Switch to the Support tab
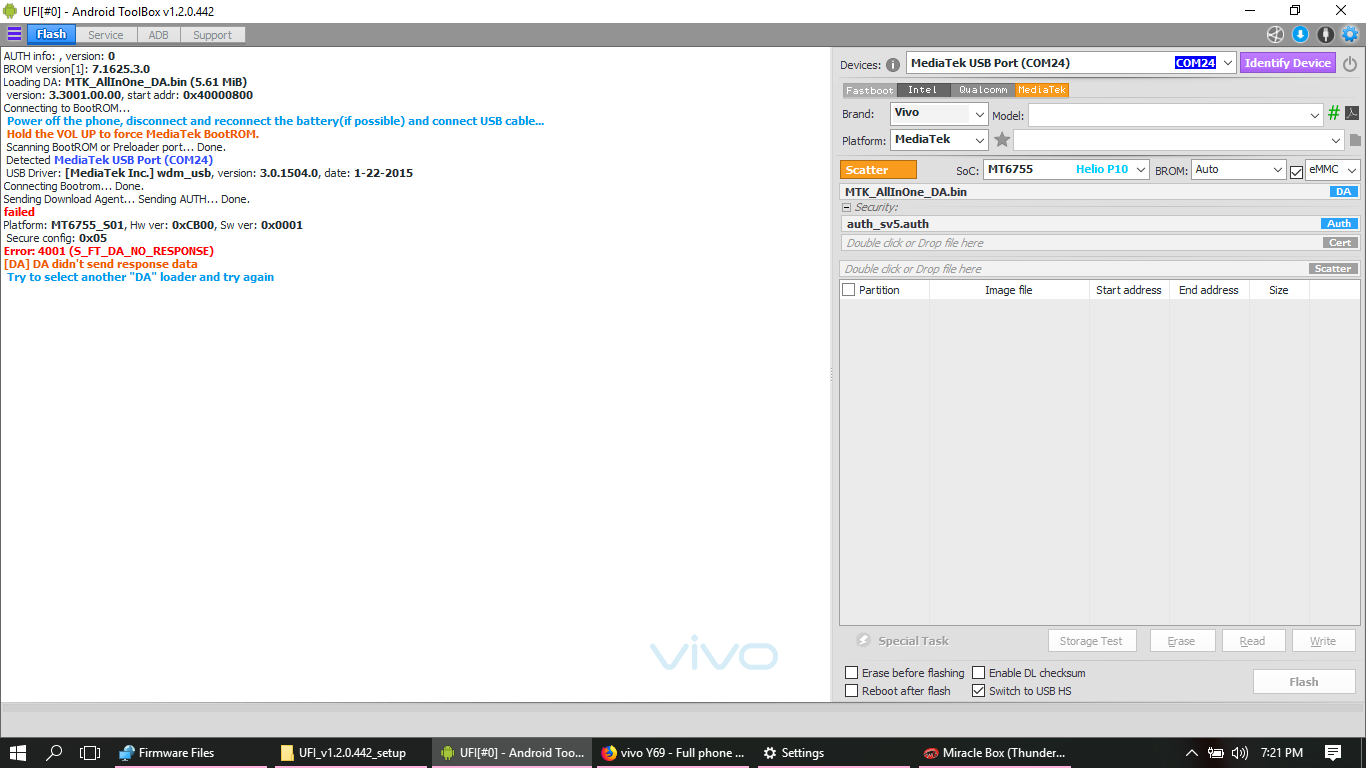The width and height of the screenshot is (1366, 768). point(213,35)
